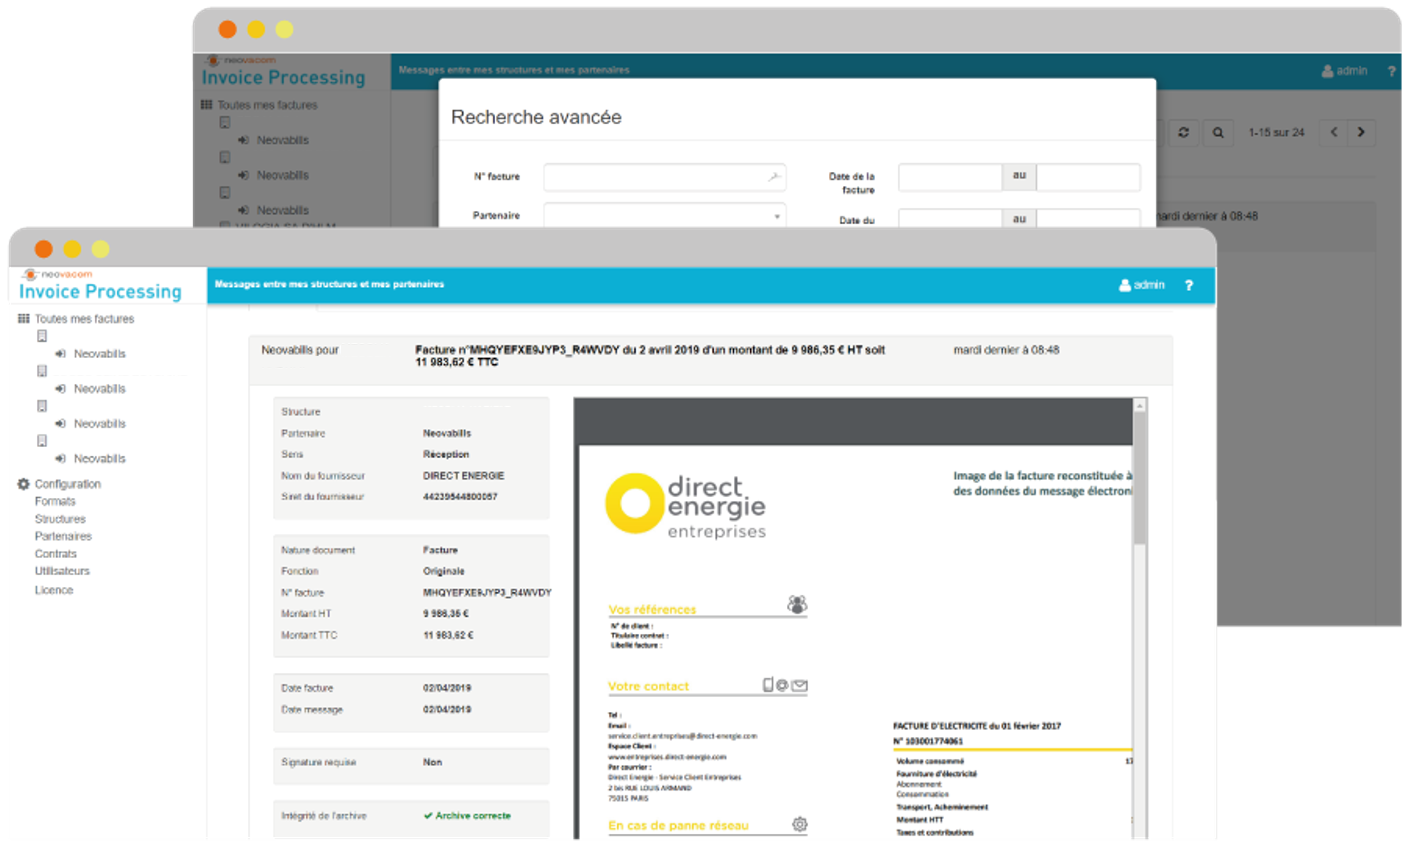The image size is (1408, 861).
Task: Click the yellow minimize button of the back window
Action: pos(256,29)
